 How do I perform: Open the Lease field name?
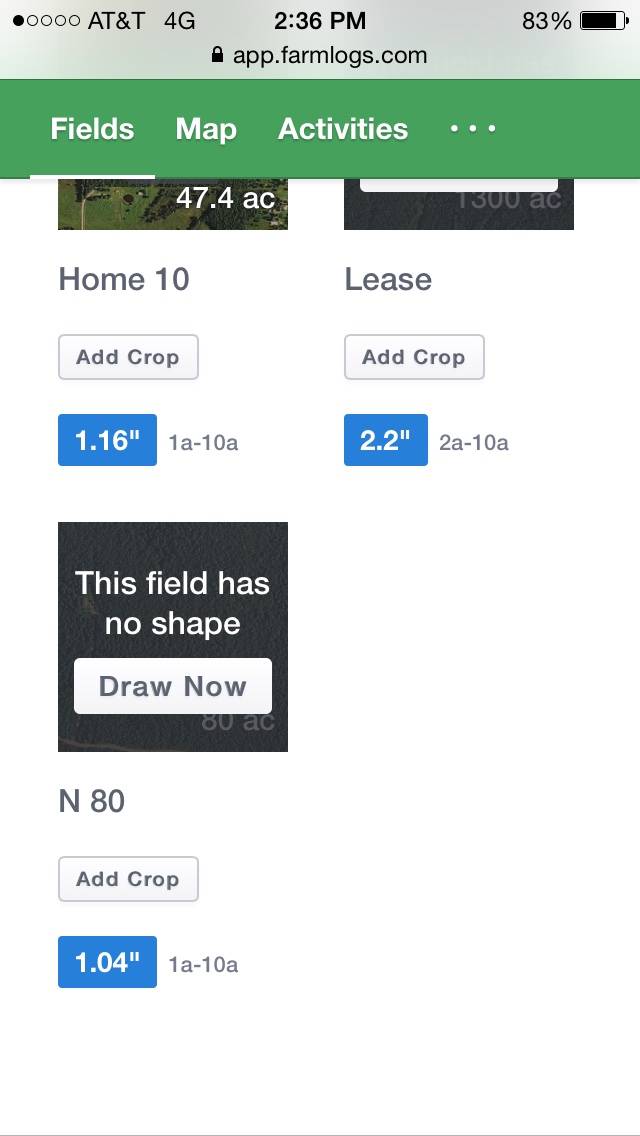click(x=388, y=279)
